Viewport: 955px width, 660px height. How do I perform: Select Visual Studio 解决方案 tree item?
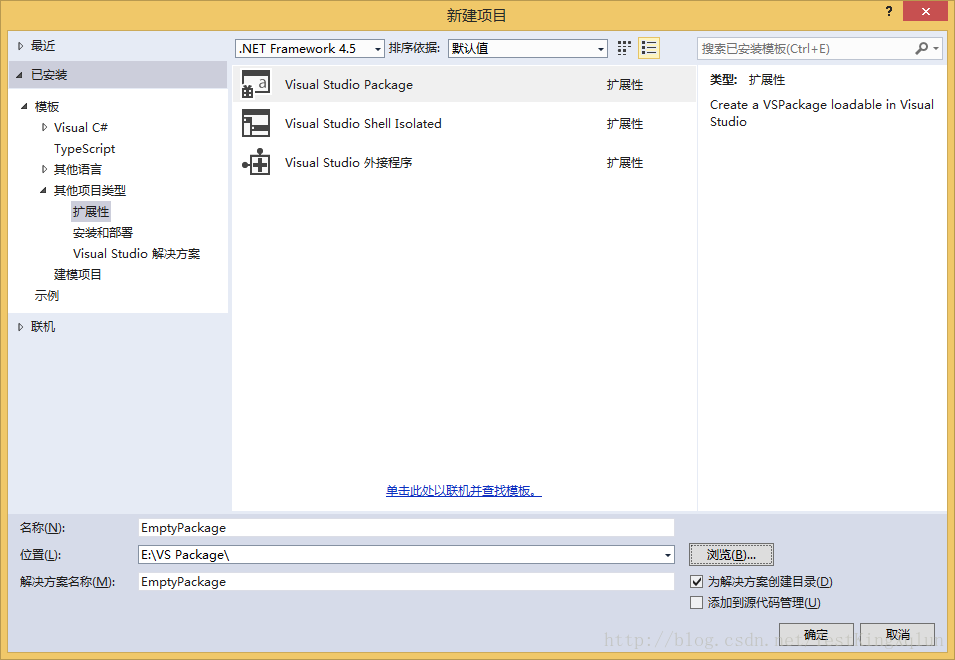[x=136, y=253]
